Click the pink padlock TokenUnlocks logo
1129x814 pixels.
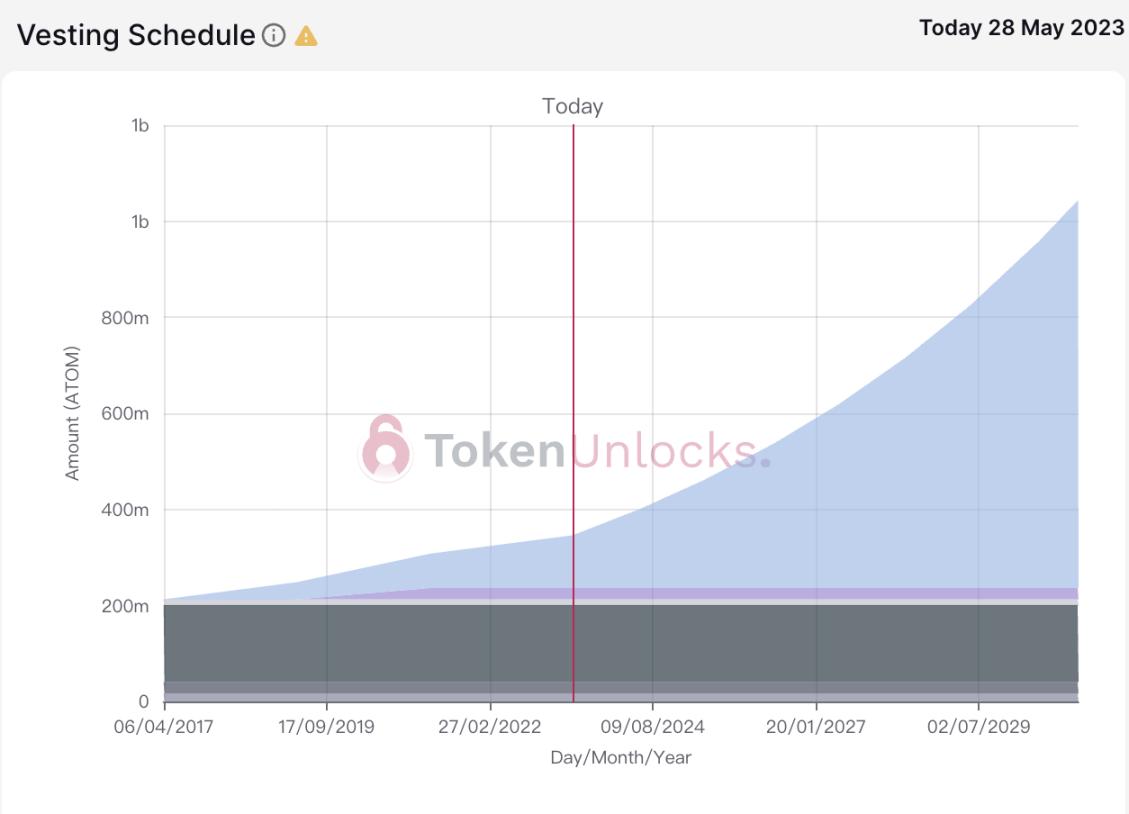pos(385,449)
